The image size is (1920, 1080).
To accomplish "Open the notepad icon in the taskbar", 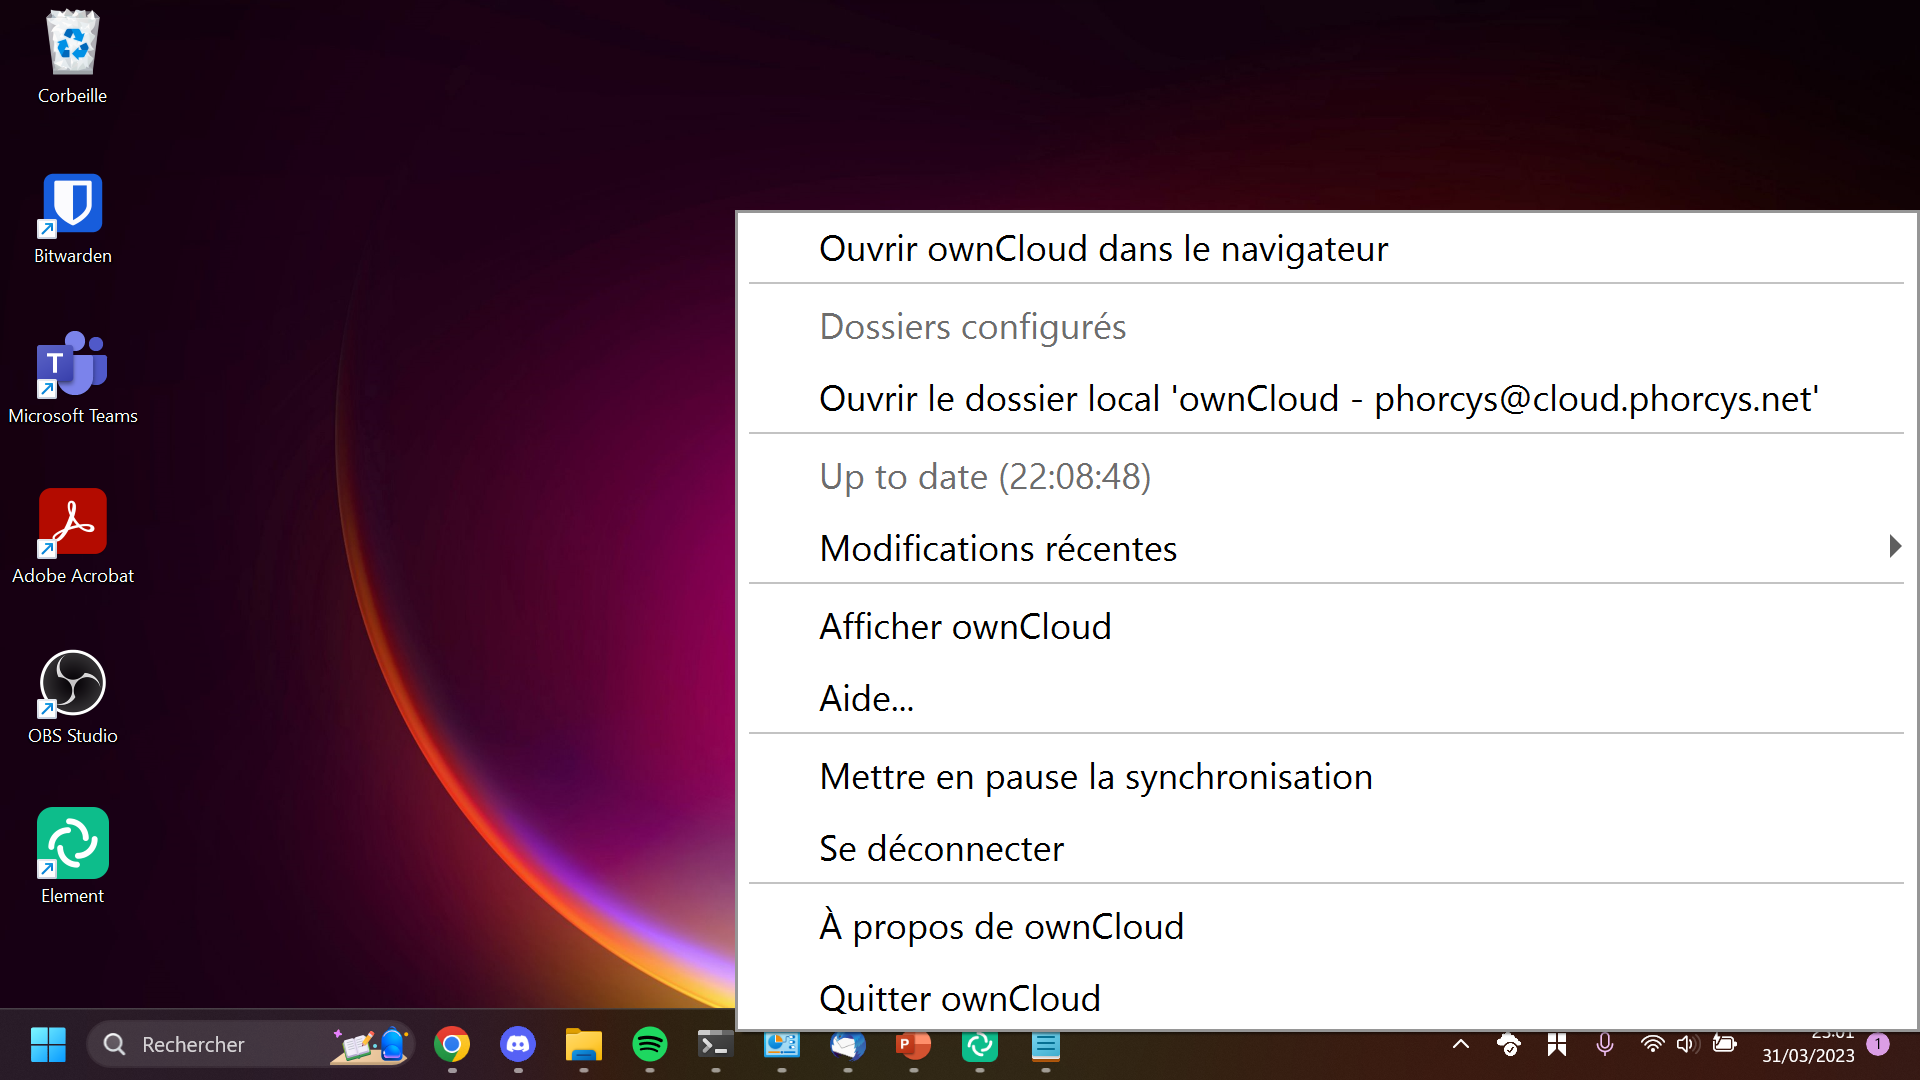I will 1046,1045.
